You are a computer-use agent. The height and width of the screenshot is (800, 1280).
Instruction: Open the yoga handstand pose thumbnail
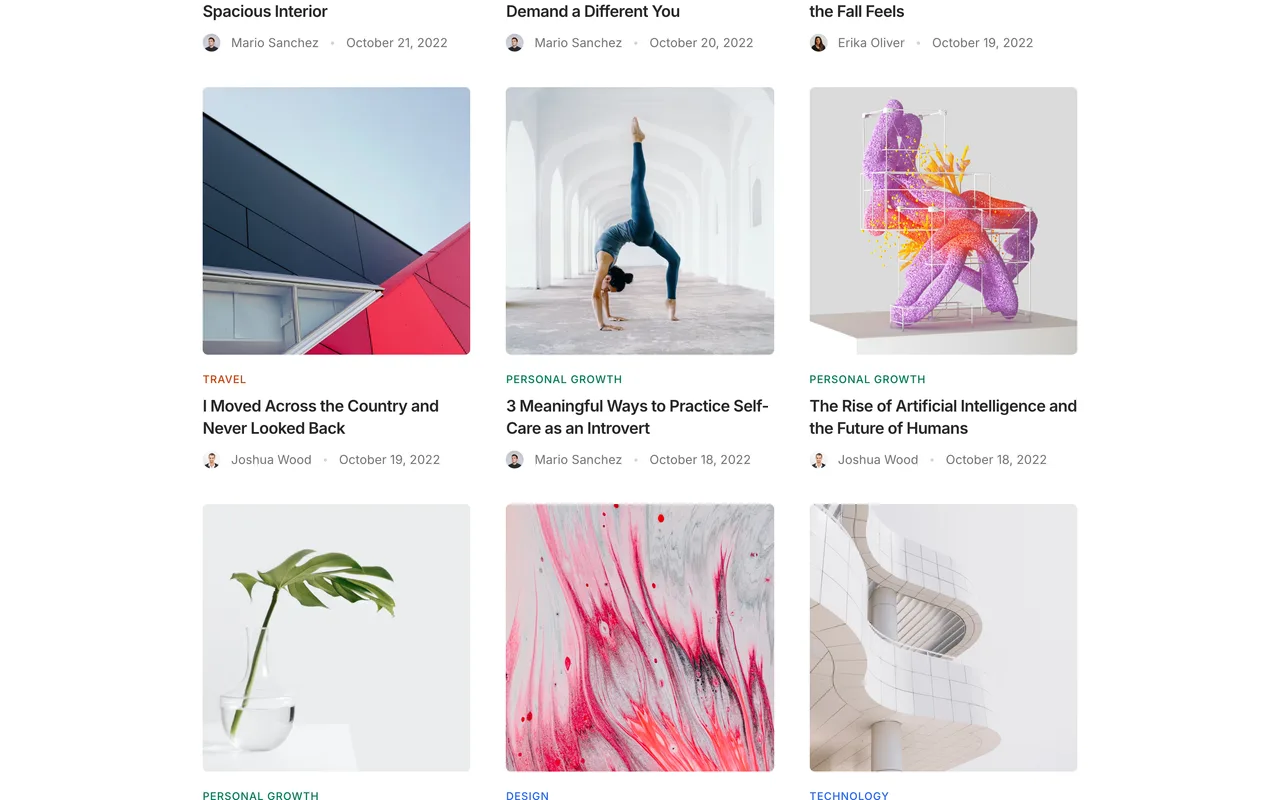click(640, 221)
